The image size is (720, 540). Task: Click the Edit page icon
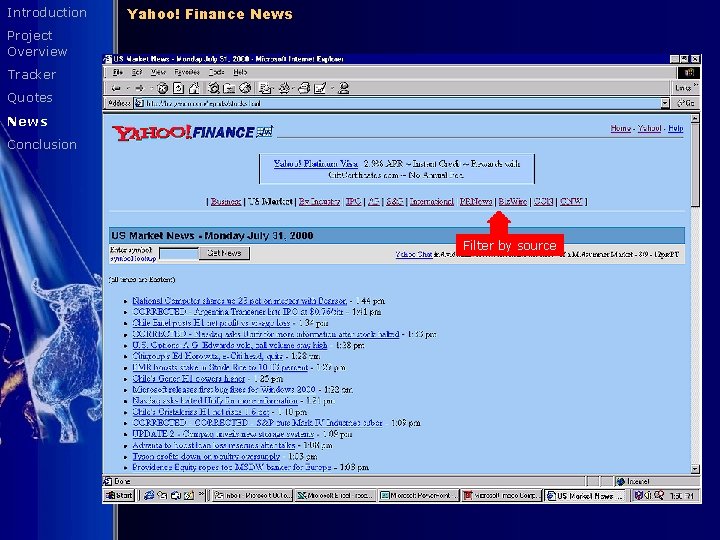pyautogui.click(x=320, y=88)
